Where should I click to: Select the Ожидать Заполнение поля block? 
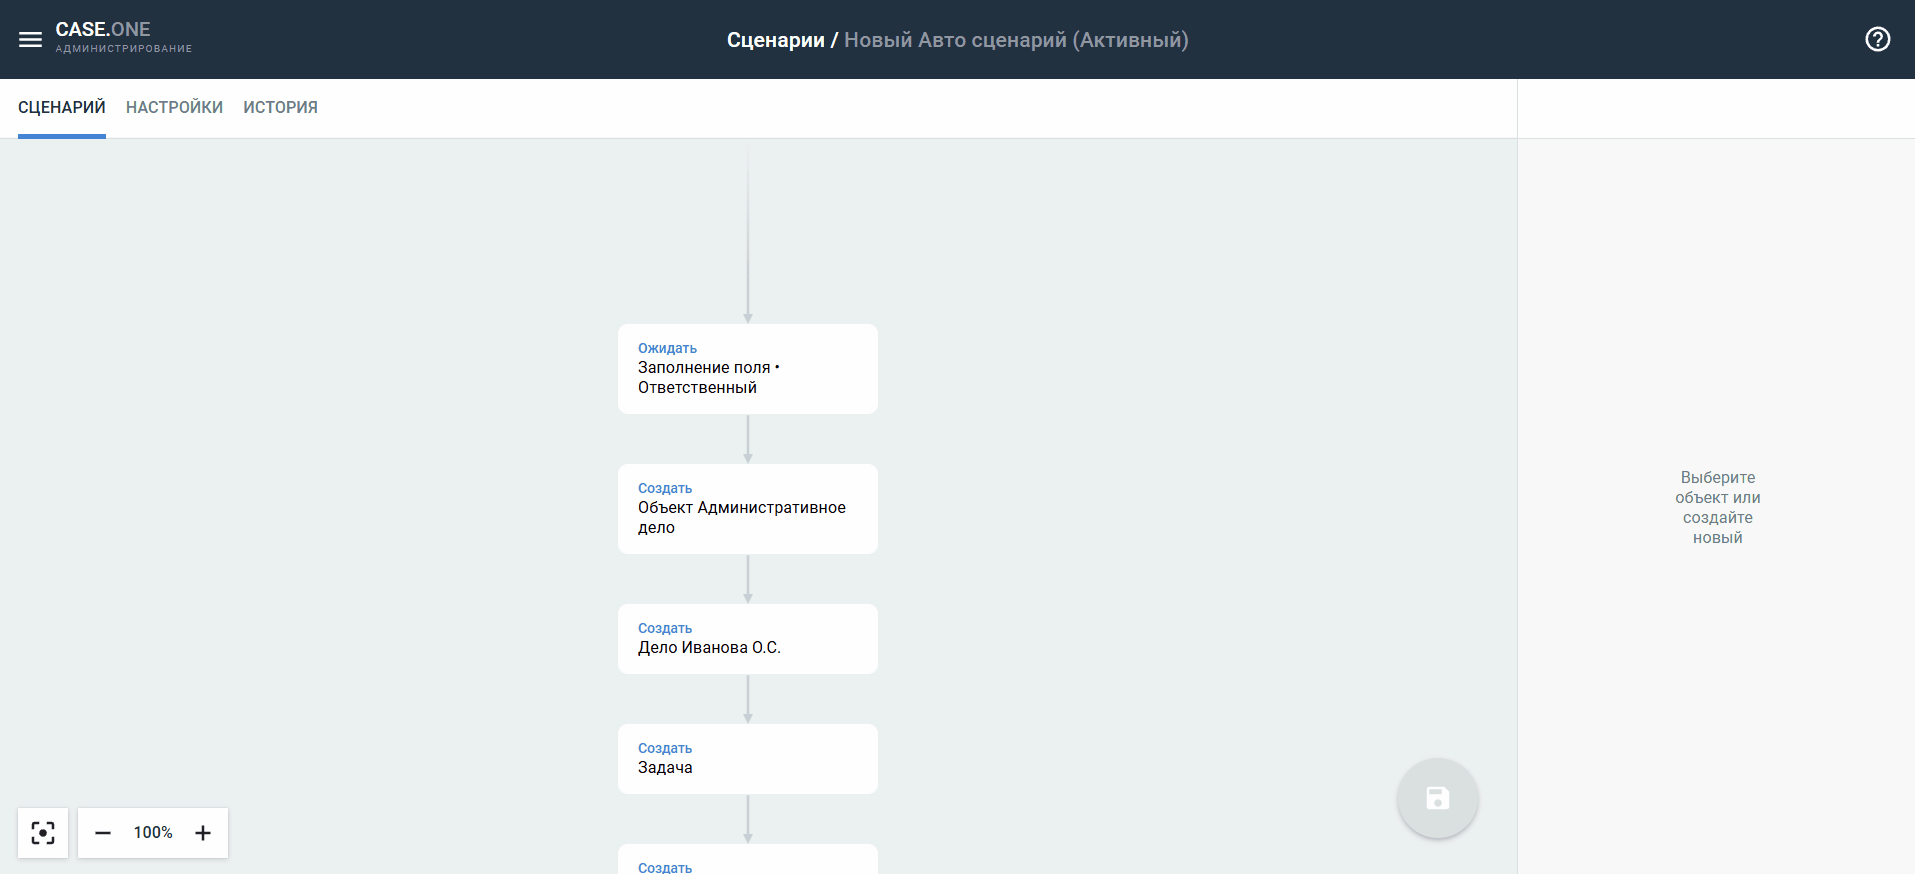(747, 369)
